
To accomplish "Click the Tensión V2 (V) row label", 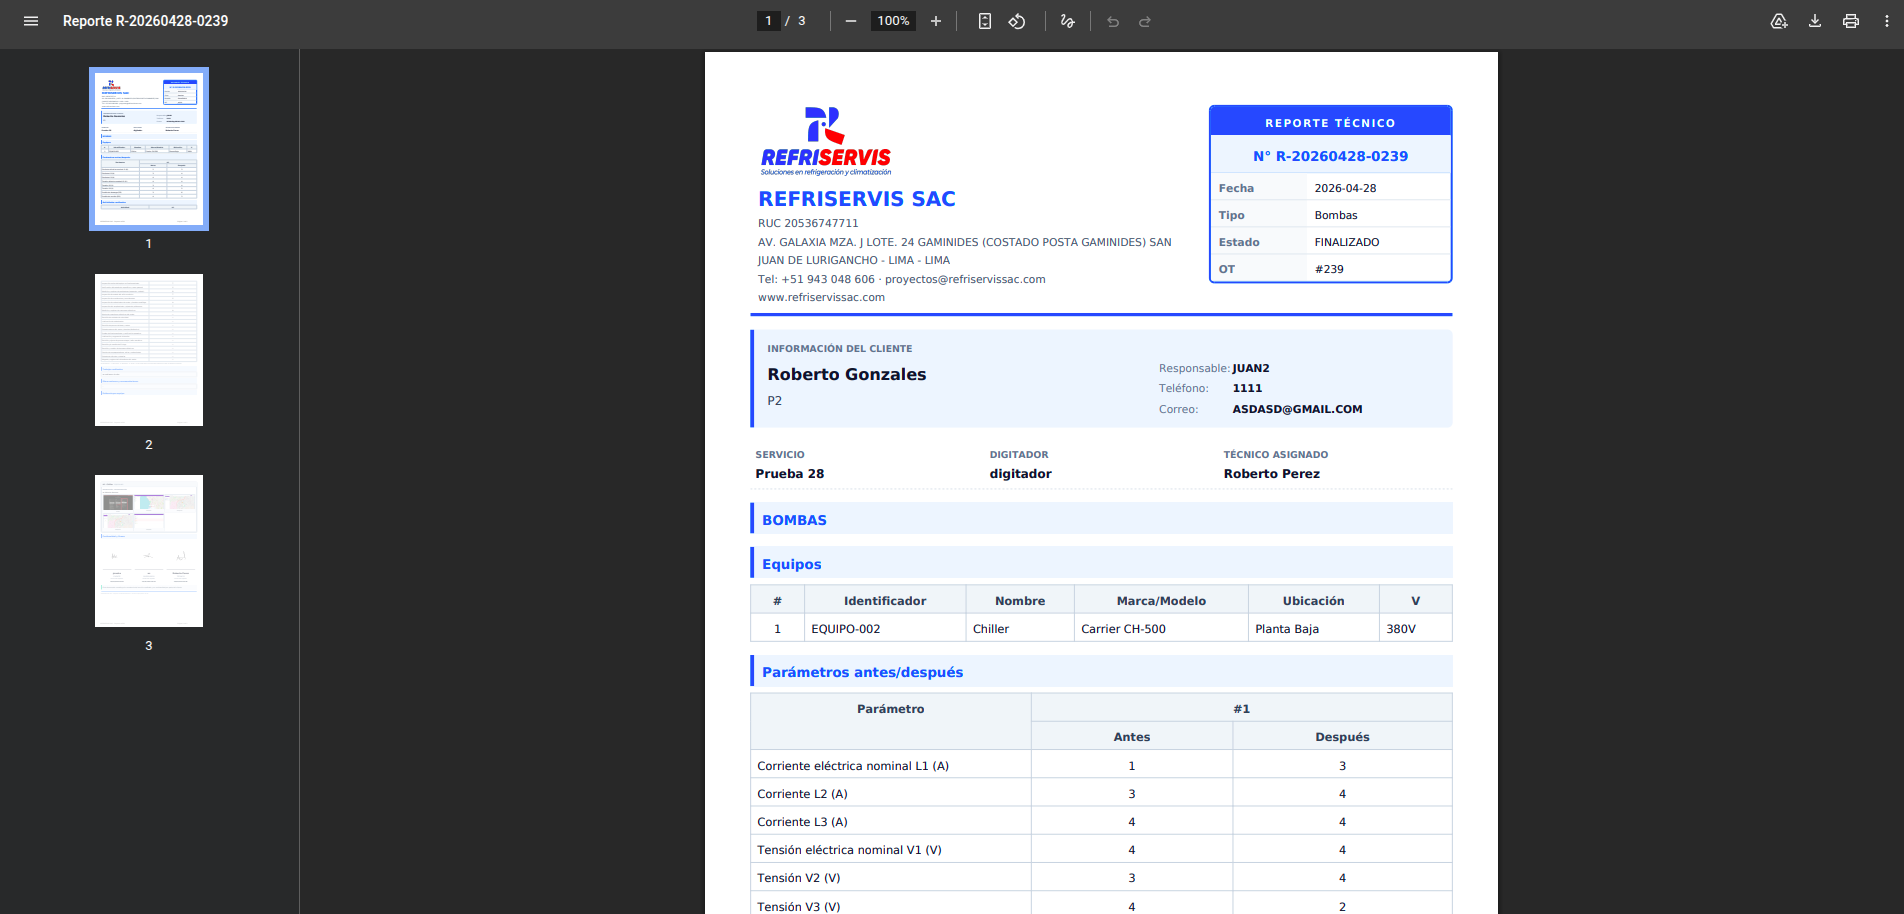I will point(798,878).
